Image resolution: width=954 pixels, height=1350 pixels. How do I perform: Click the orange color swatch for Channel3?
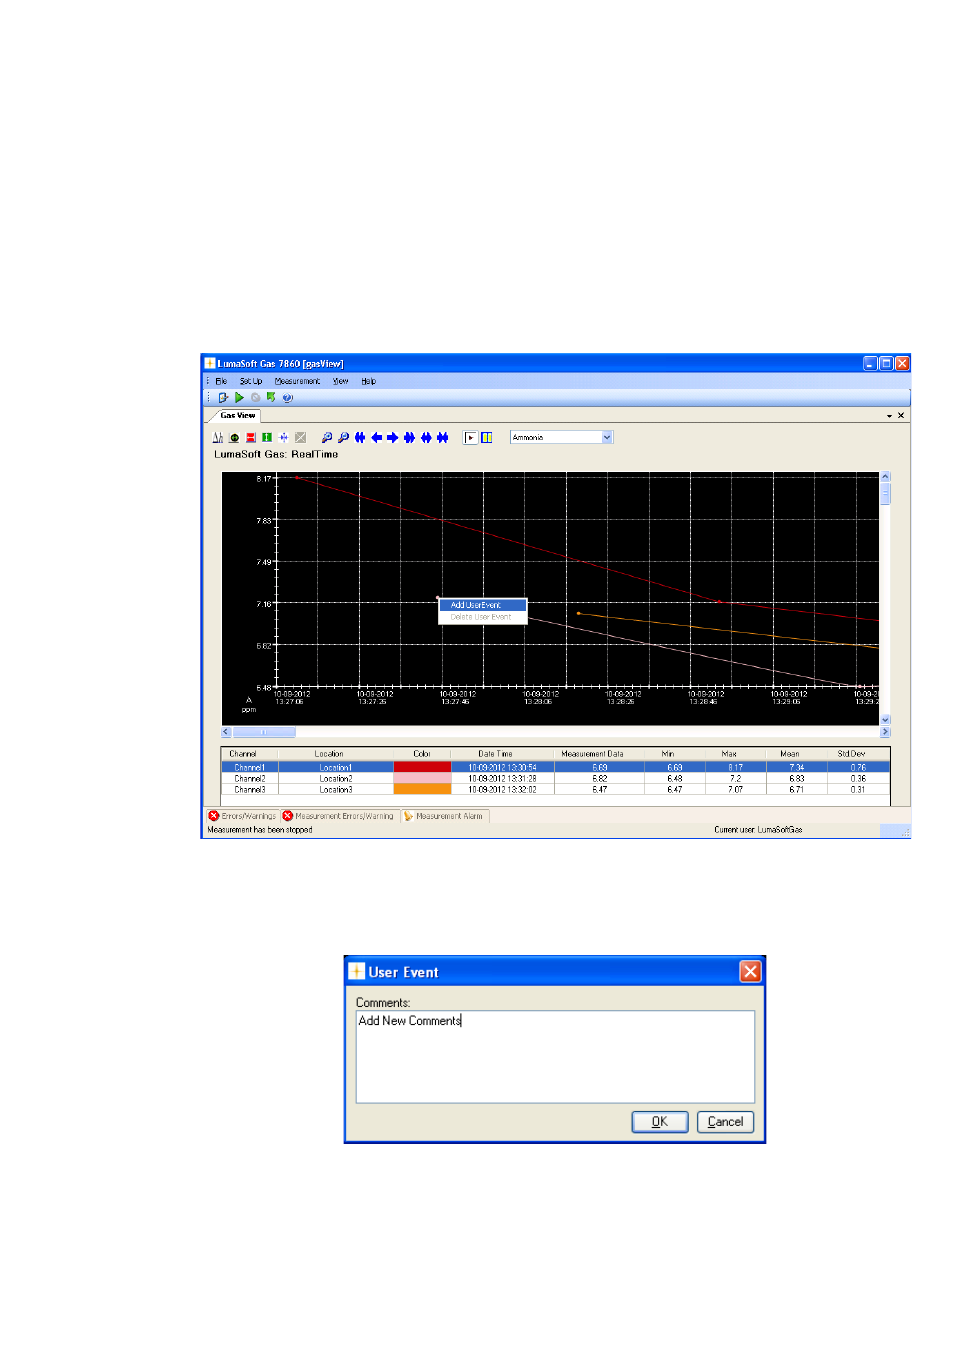tap(422, 790)
